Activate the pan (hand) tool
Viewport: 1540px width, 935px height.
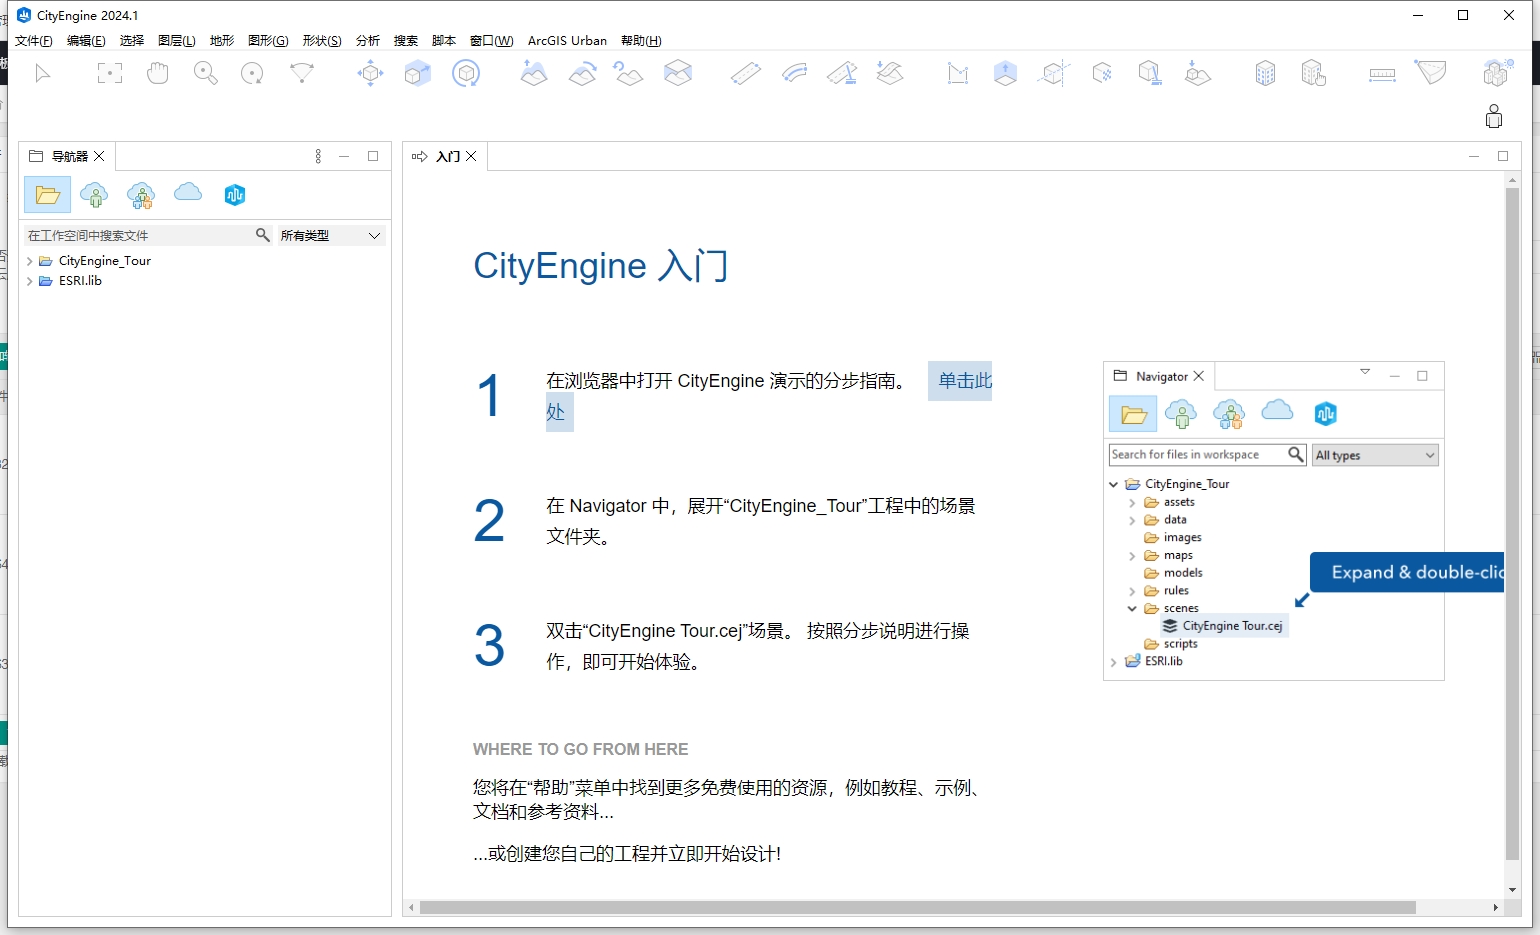coord(158,73)
